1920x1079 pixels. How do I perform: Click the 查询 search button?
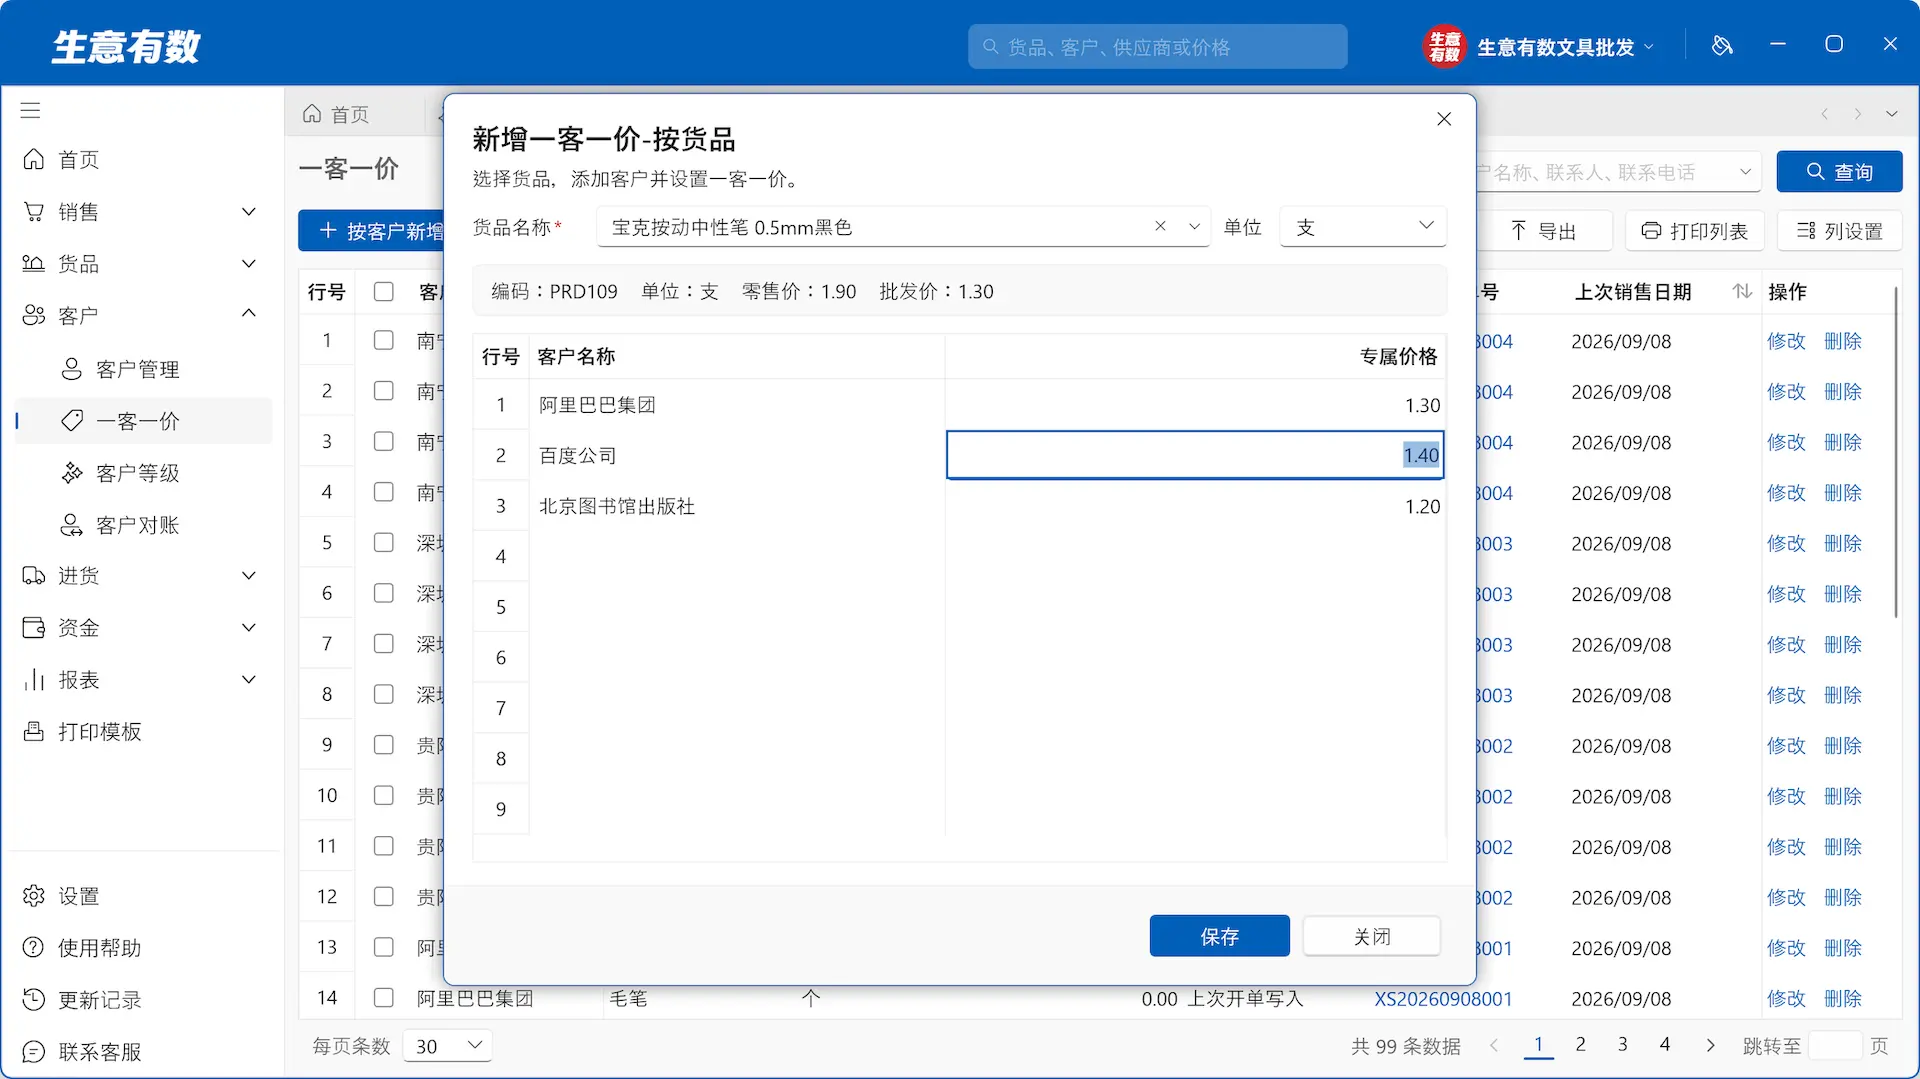point(1839,172)
